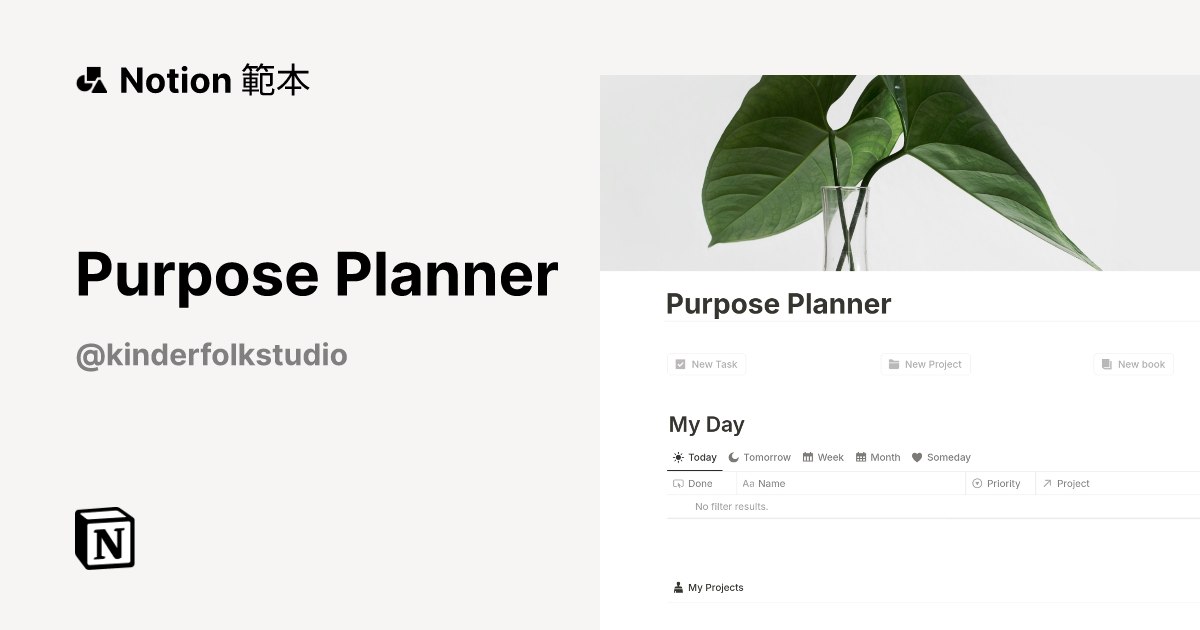
Task: Select the large Notion N logo
Action: tap(105, 538)
